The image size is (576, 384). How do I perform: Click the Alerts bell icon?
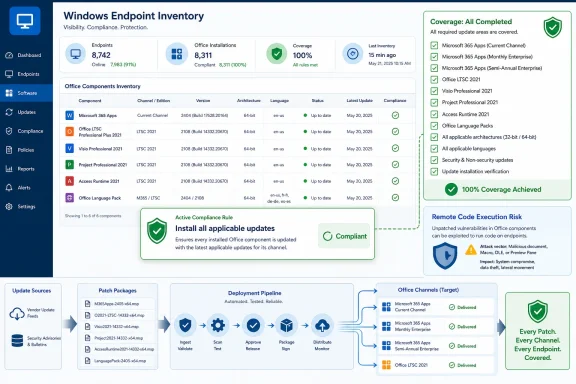tap(9, 188)
